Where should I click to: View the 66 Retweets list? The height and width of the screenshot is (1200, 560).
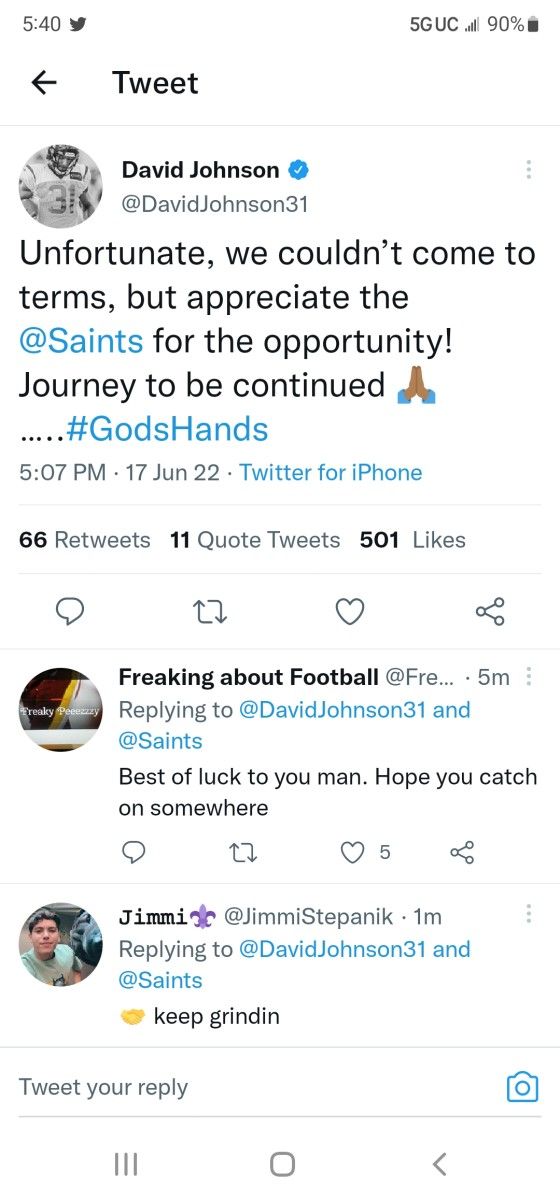tap(85, 540)
